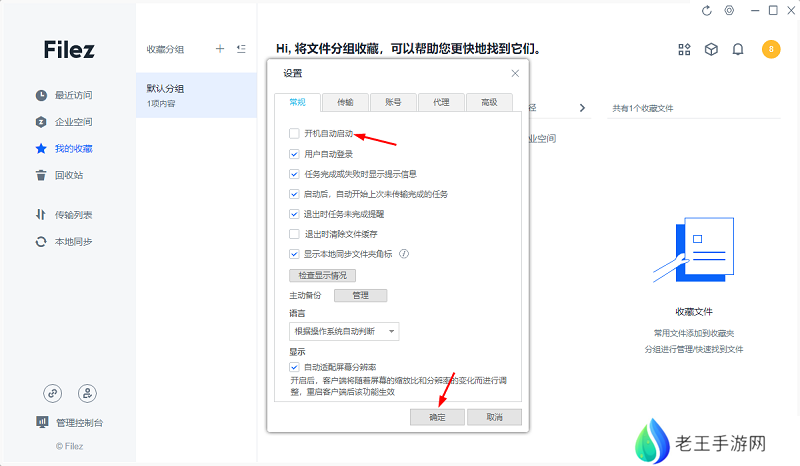
Task: Click the apps grid icon
Action: (x=684, y=50)
